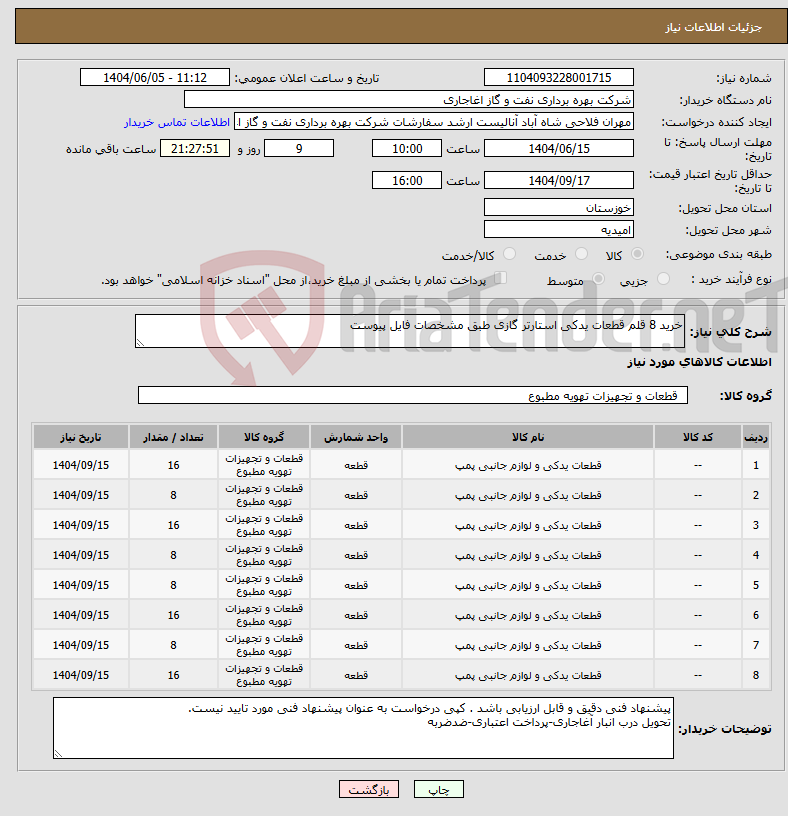Click the deadline time field 10:00
Image resolution: width=788 pixels, height=816 pixels.
pyautogui.click(x=406, y=148)
